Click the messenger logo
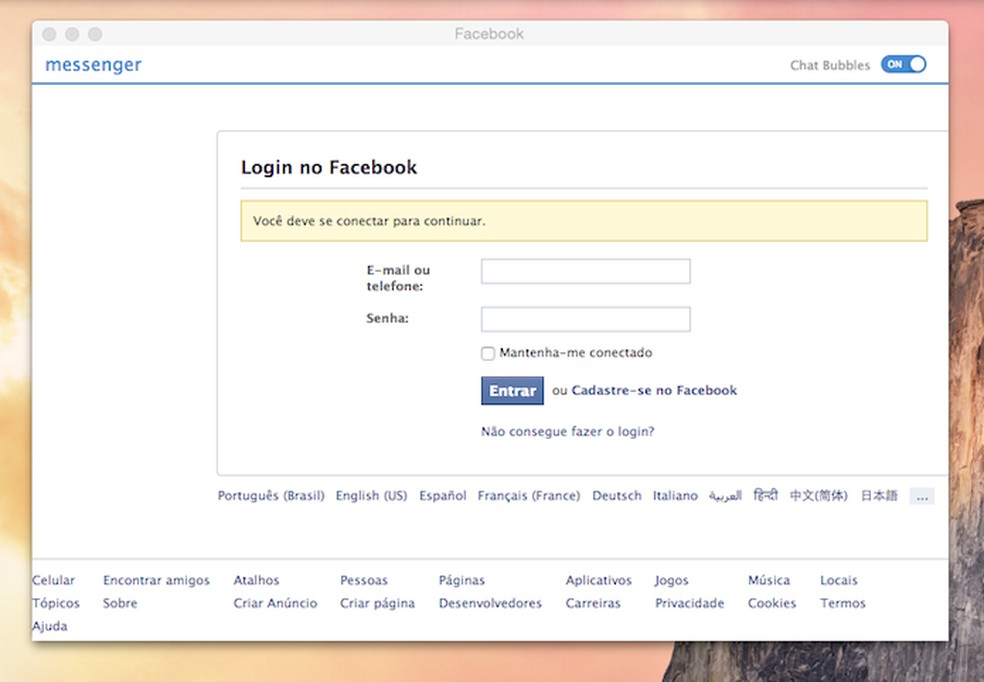 (92, 64)
